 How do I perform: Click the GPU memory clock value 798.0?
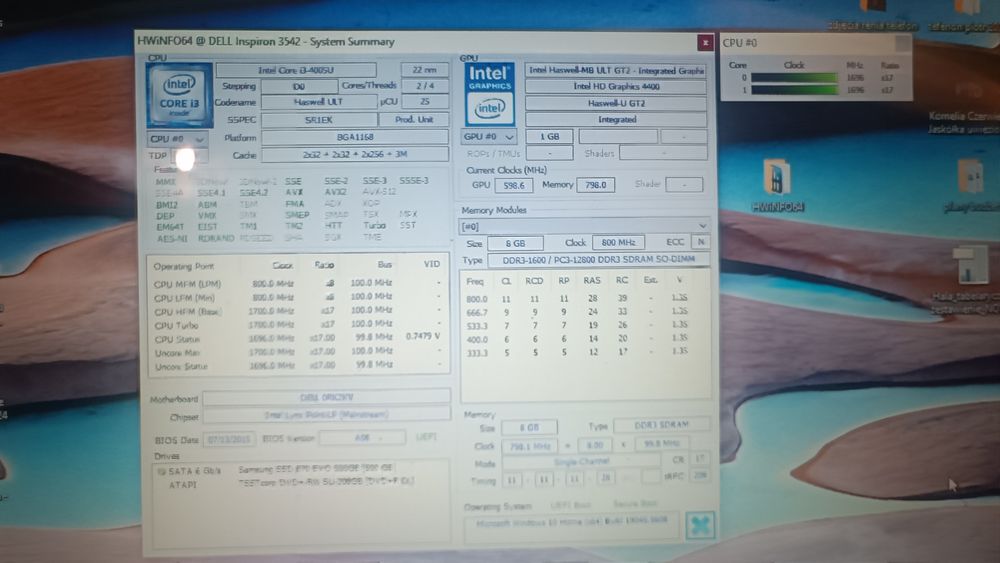click(x=596, y=185)
